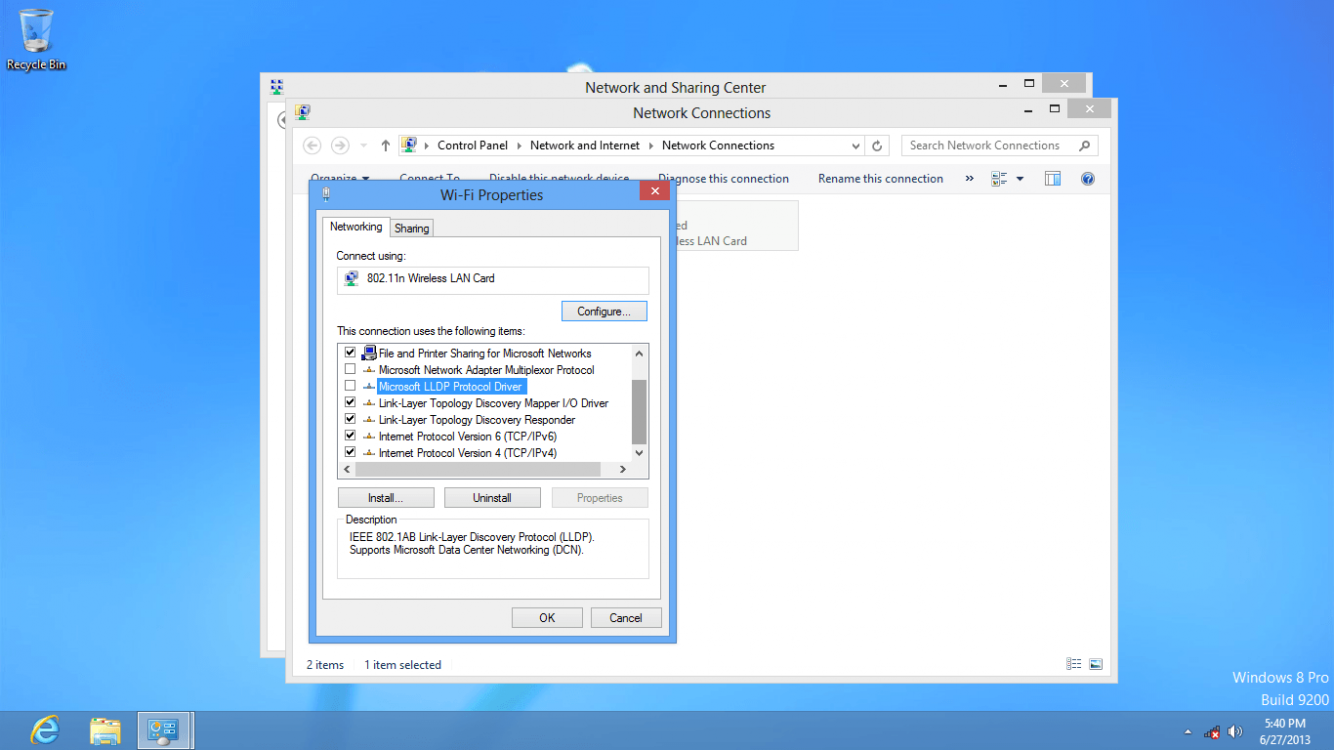Refresh the Network Connections window
Viewport: 1334px width, 750px height.
click(877, 146)
